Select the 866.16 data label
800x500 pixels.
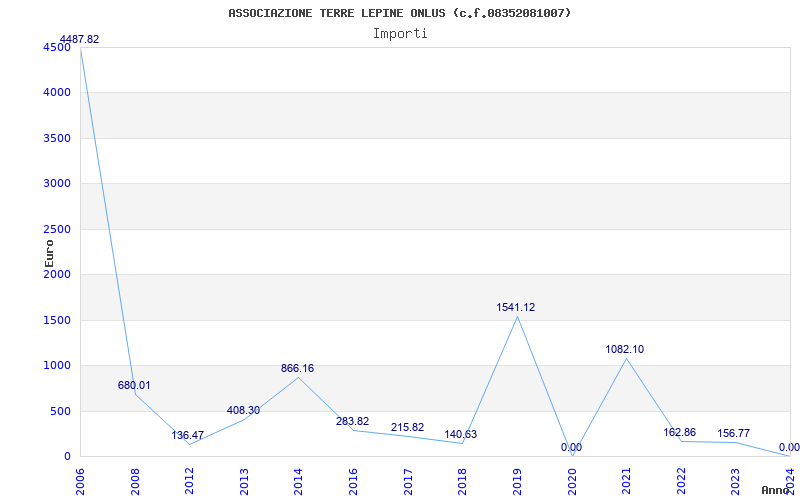point(297,368)
